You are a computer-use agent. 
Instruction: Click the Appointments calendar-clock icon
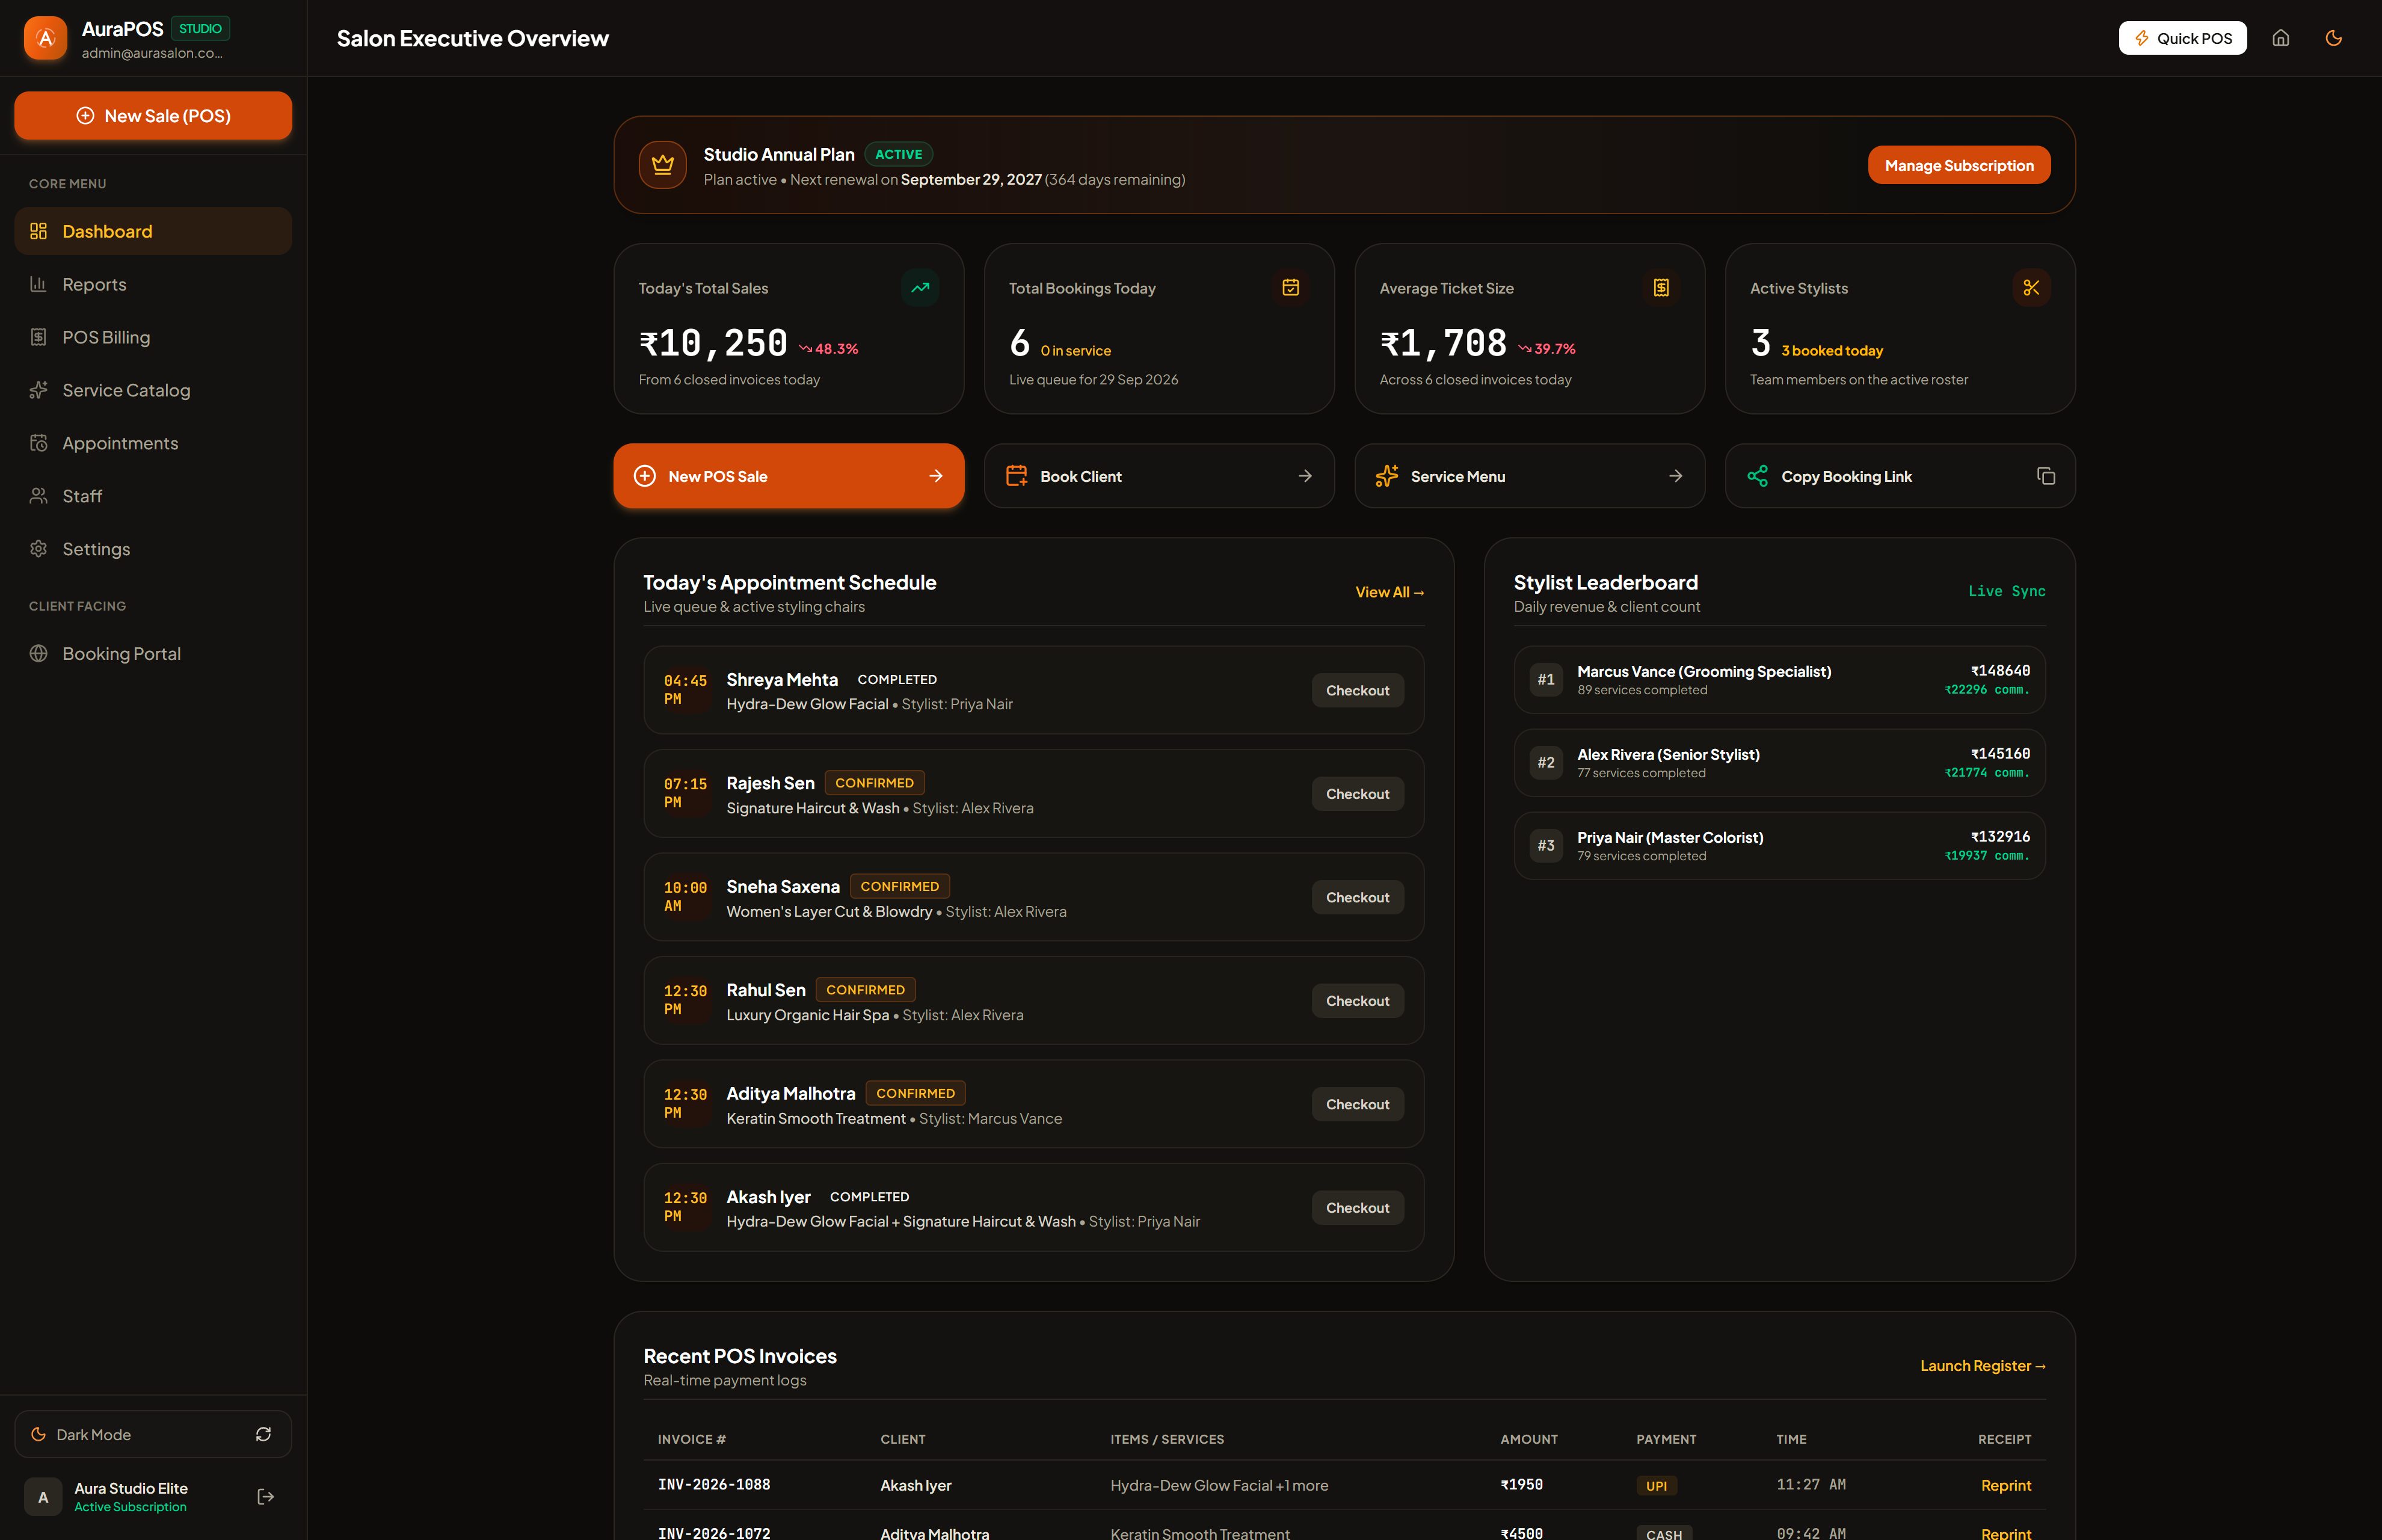38,443
